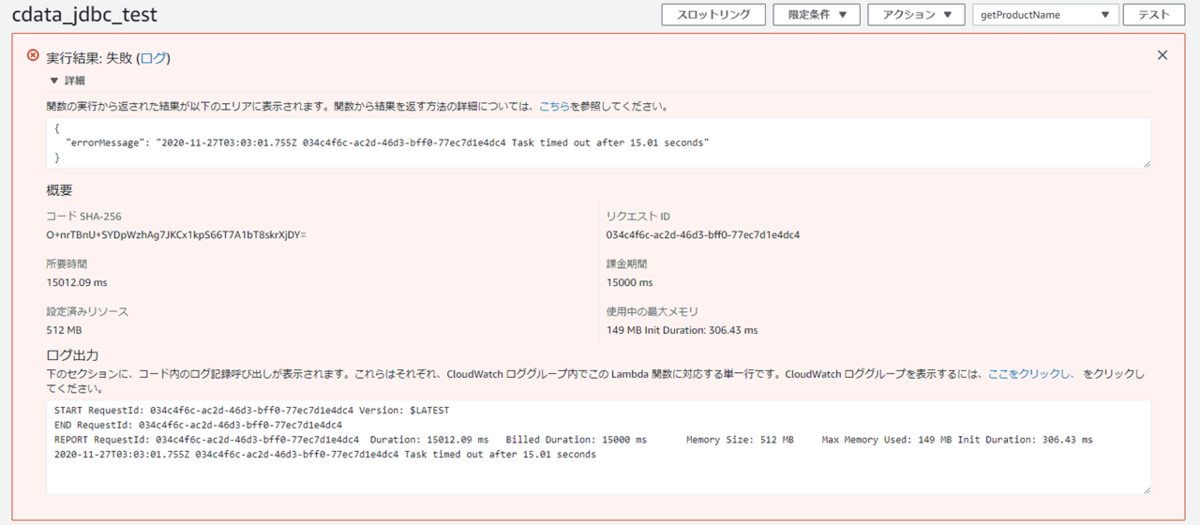Collapse the 詳細 details section

67,80
